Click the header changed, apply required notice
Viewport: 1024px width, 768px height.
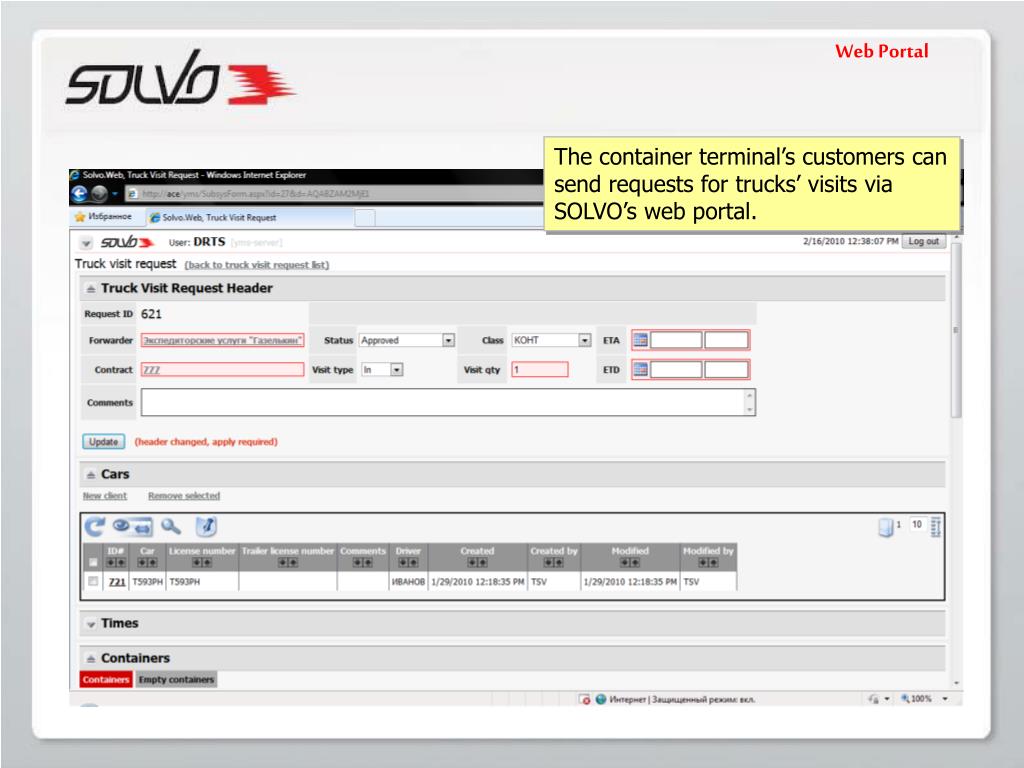206,441
